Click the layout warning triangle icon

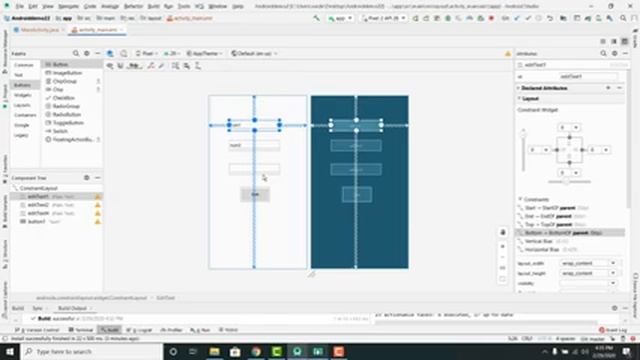(x=508, y=53)
